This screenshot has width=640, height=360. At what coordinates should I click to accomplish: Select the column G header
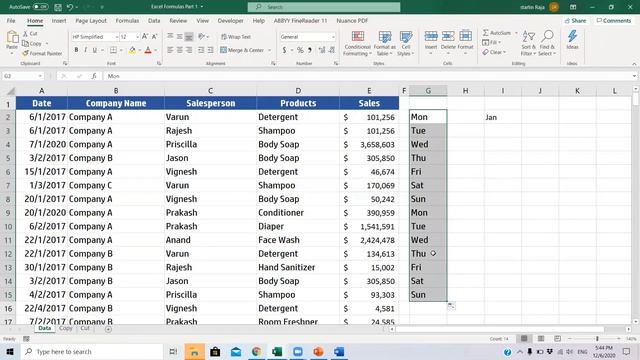(428, 91)
